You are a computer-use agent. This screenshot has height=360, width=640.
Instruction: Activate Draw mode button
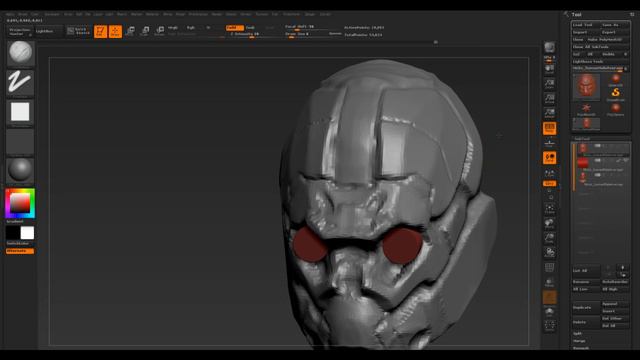(x=116, y=31)
